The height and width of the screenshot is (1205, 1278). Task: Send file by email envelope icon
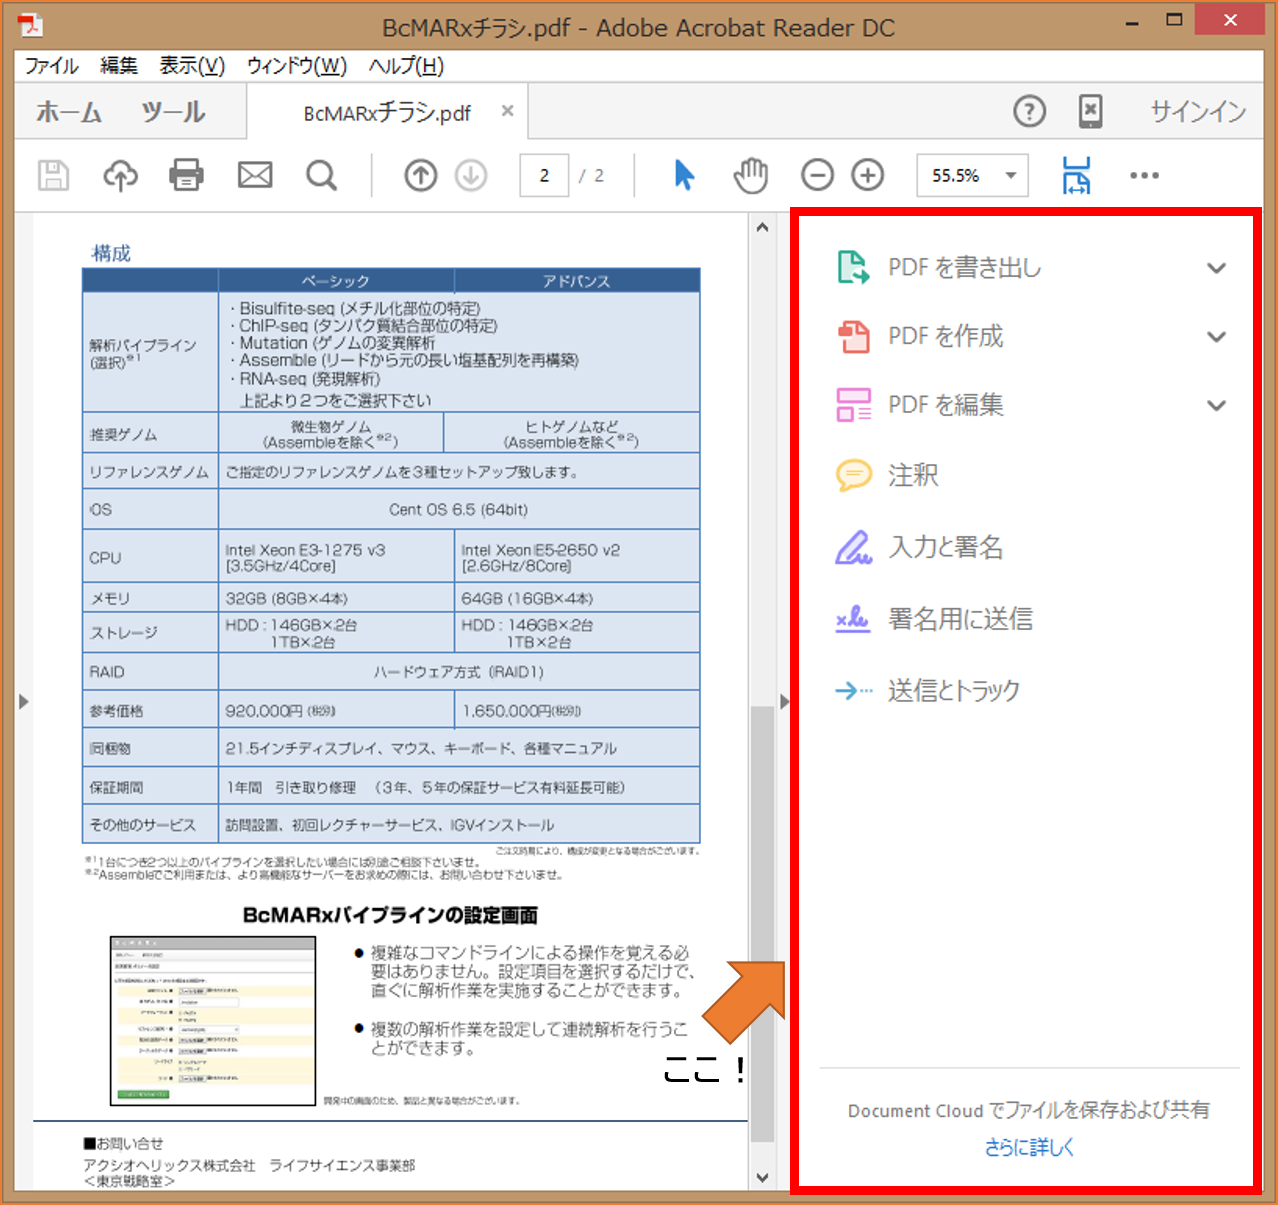point(255,176)
